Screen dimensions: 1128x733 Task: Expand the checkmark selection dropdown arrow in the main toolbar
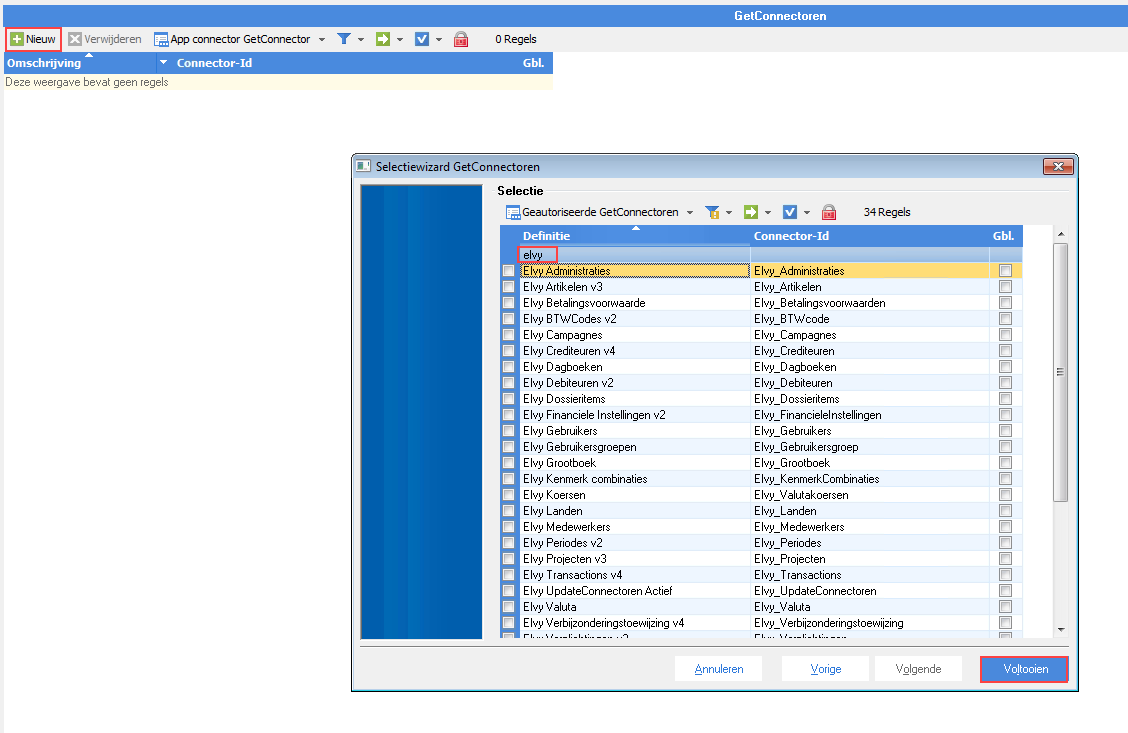point(439,40)
